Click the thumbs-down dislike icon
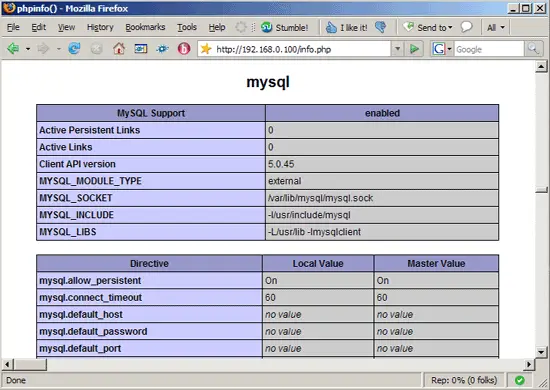This screenshot has height=390, width=550. tap(381, 27)
